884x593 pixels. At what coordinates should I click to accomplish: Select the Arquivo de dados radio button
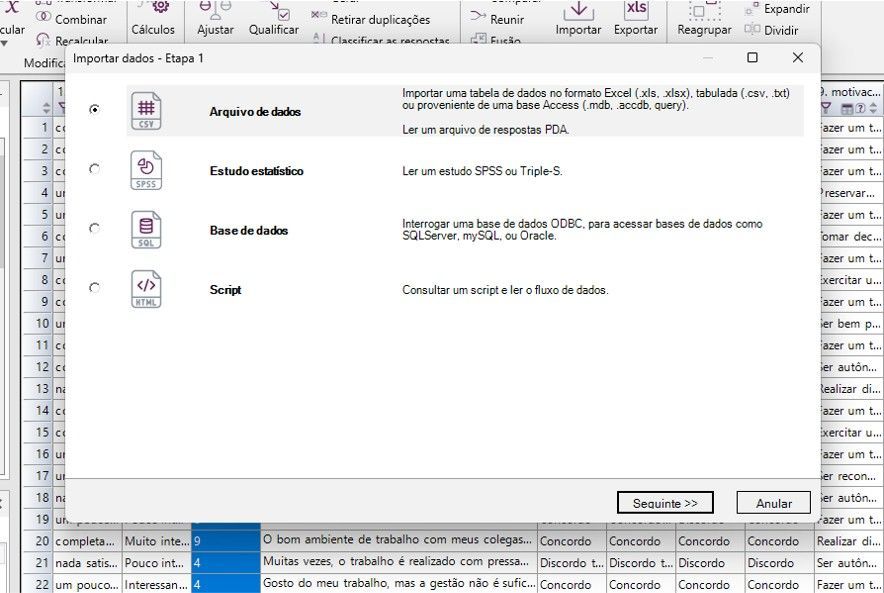point(95,109)
